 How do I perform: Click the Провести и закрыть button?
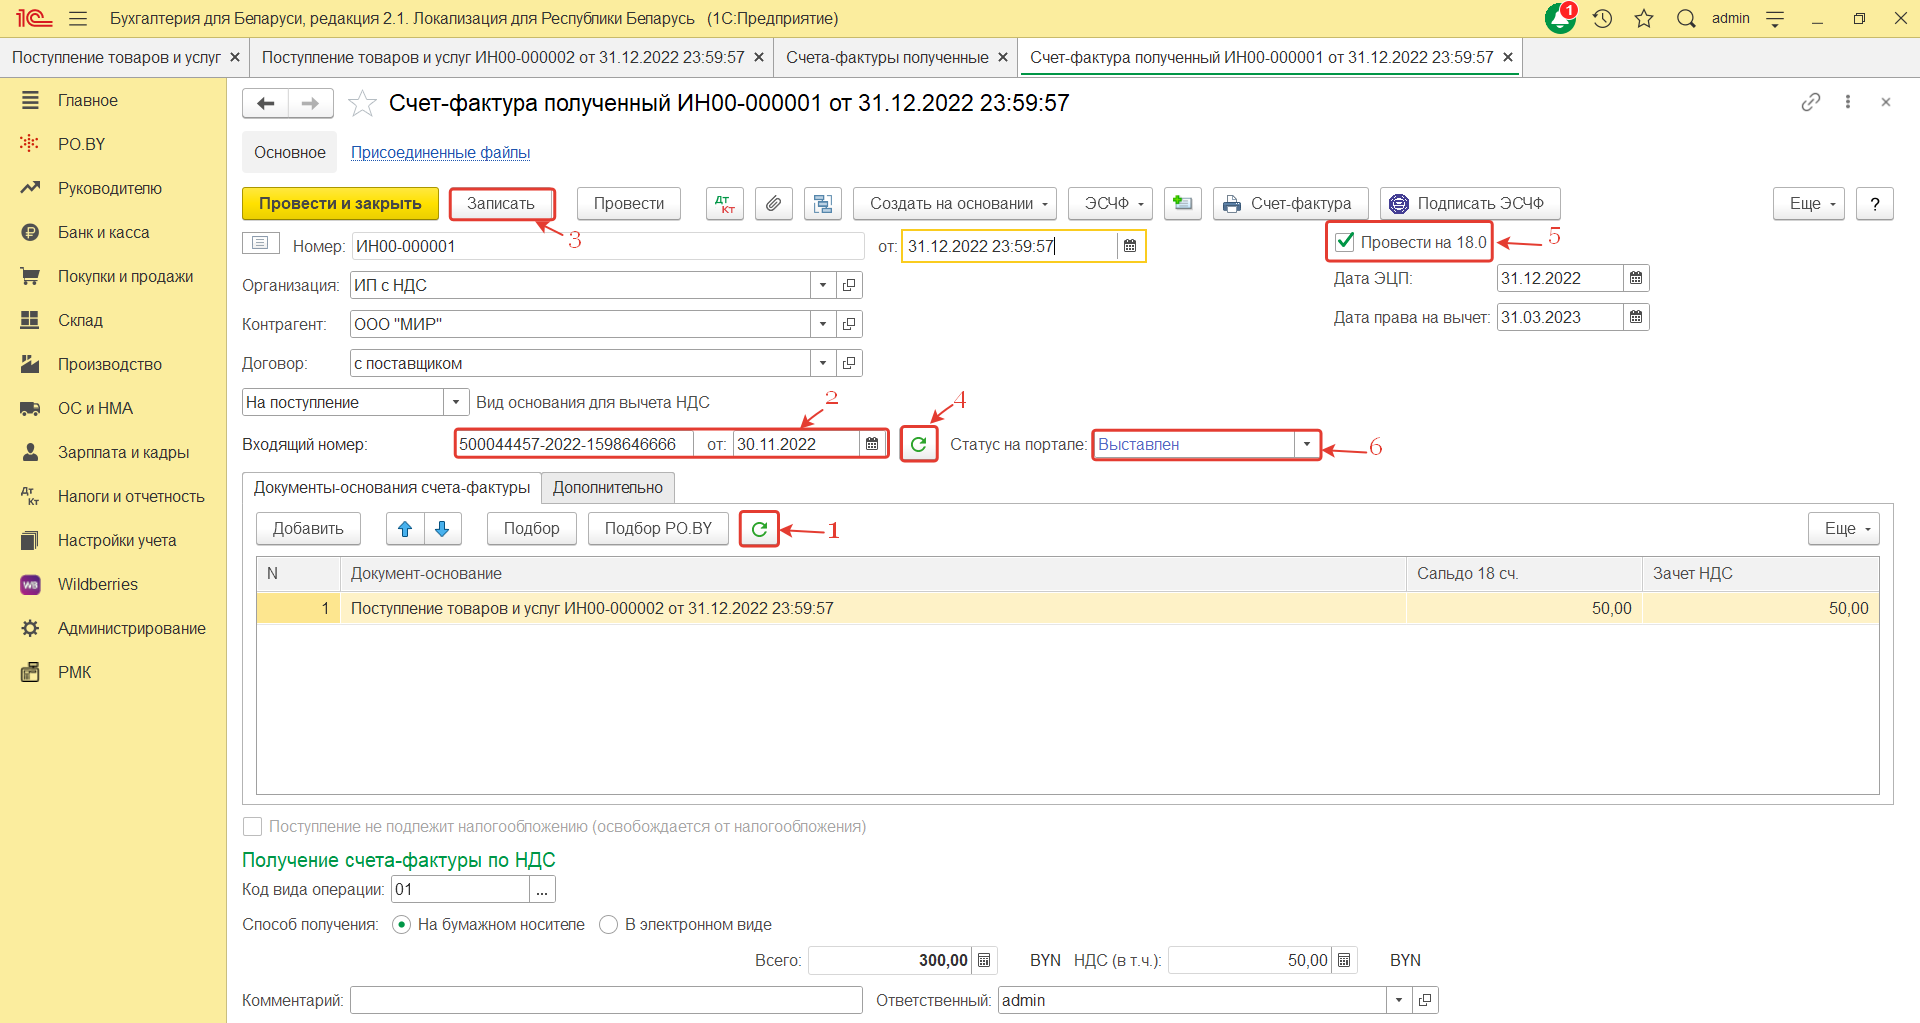click(x=340, y=204)
